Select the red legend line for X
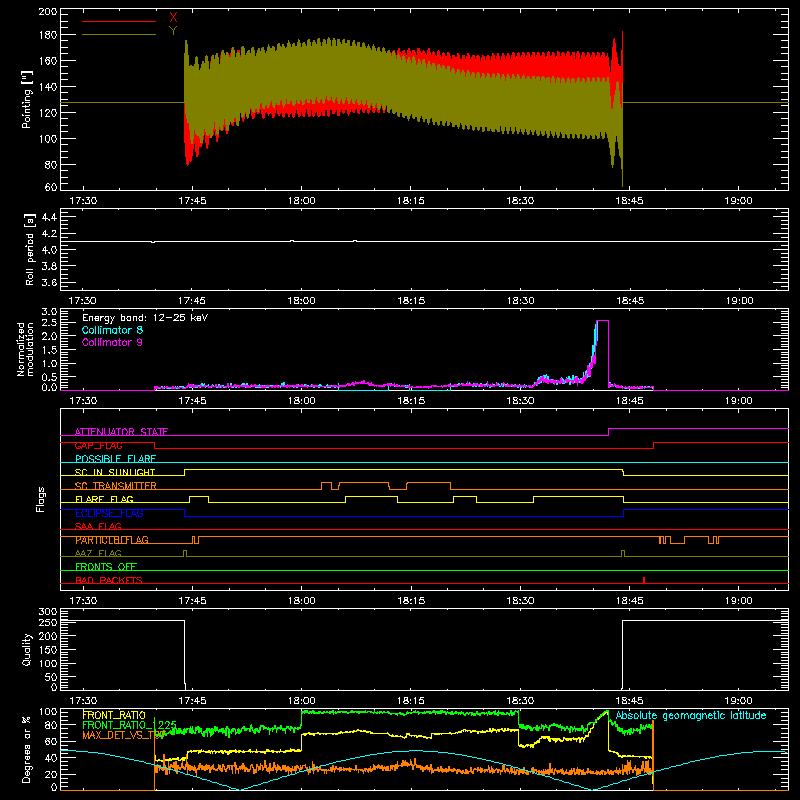800x800 pixels. click(119, 21)
